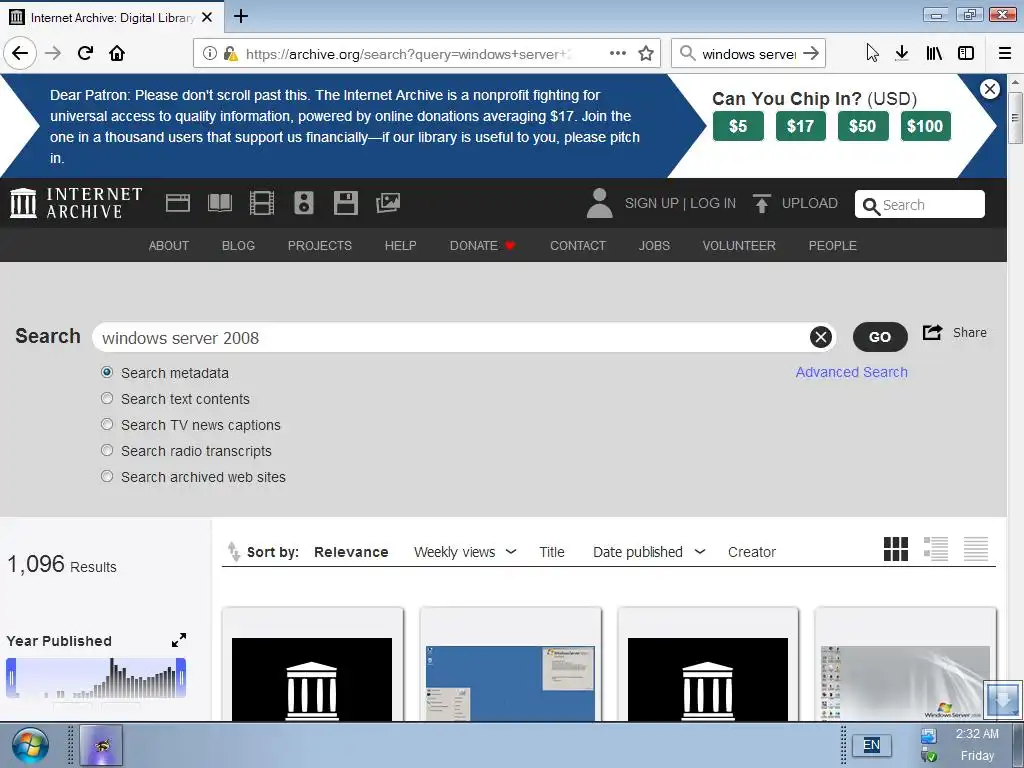Open Firefox library icon

click(x=934, y=53)
